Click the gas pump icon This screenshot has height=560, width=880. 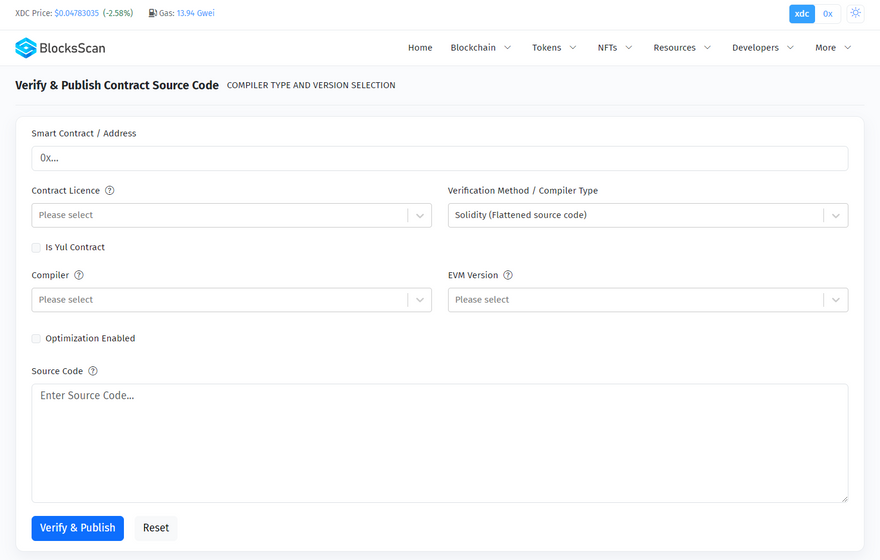tap(152, 13)
